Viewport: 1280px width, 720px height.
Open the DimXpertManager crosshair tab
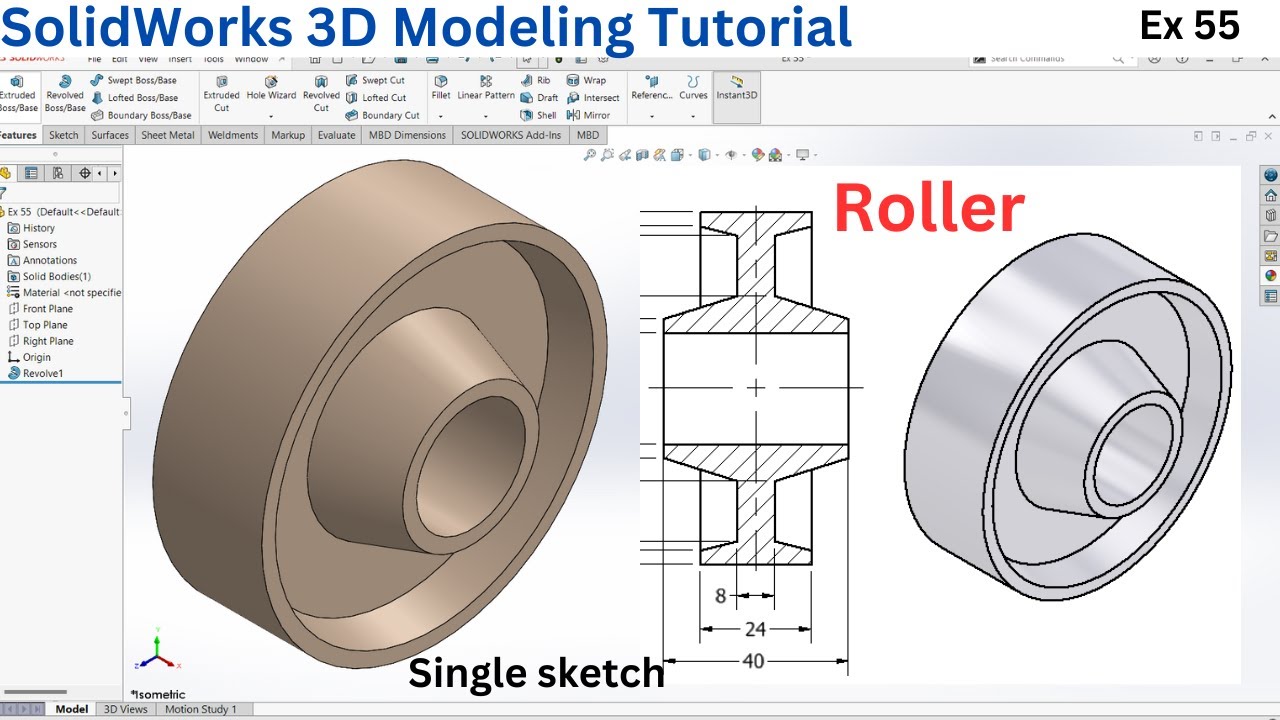tap(85, 173)
